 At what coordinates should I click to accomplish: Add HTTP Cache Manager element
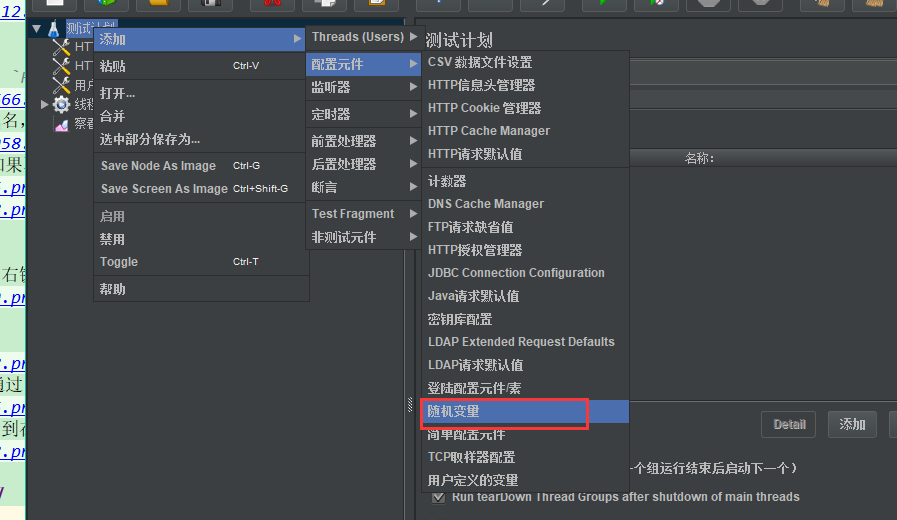[x=525, y=131]
